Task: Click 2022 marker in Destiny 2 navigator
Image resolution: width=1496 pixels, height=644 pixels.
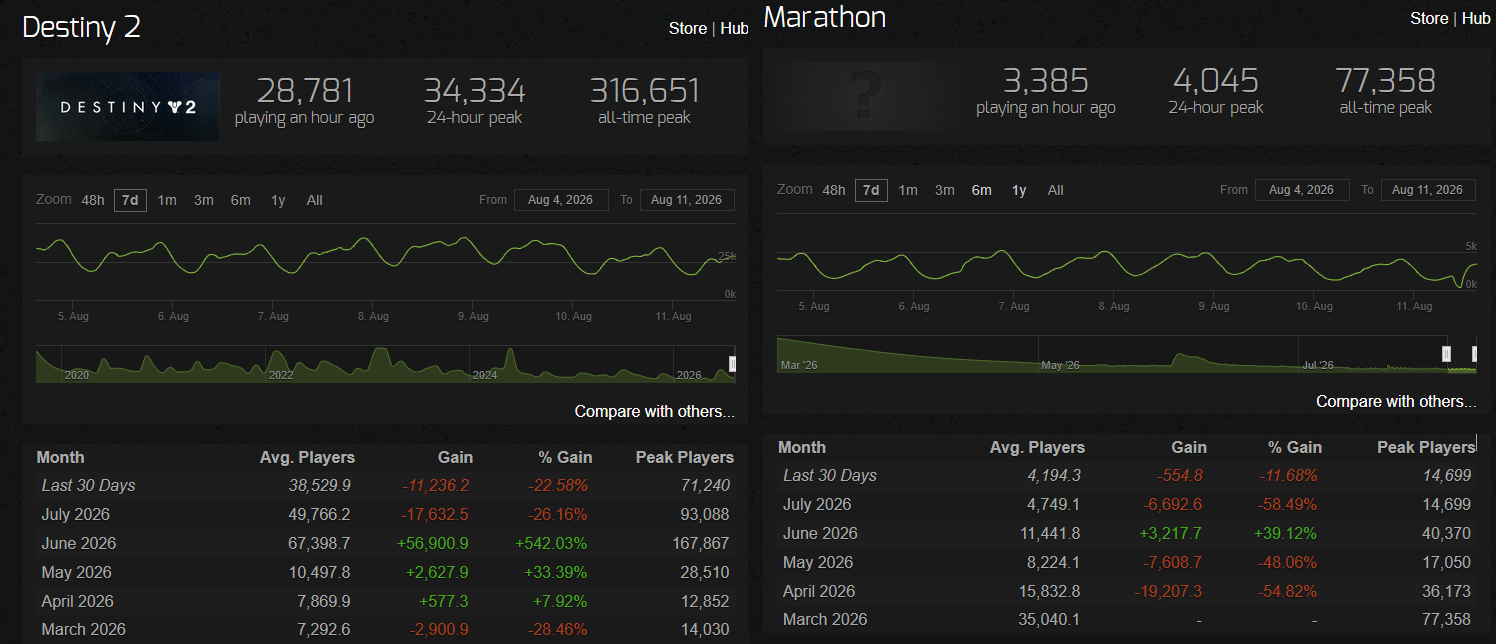Action: 281,375
